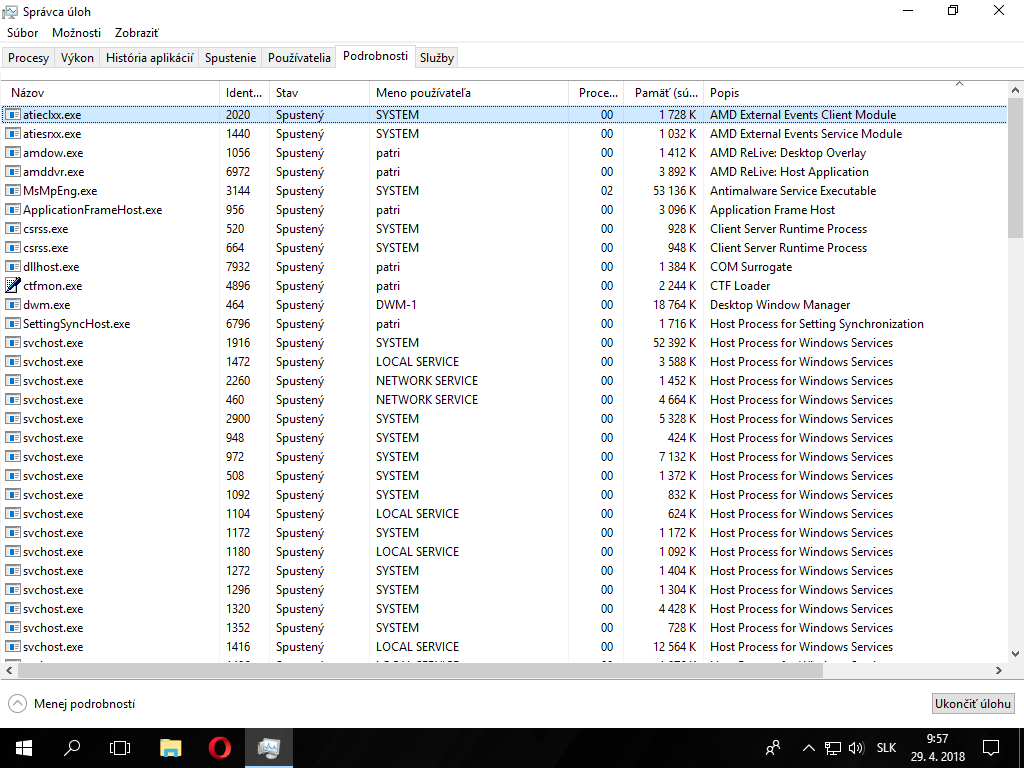This screenshot has width=1024, height=768.
Task: Sort by the Proce... column header
Action: click(x=596, y=93)
